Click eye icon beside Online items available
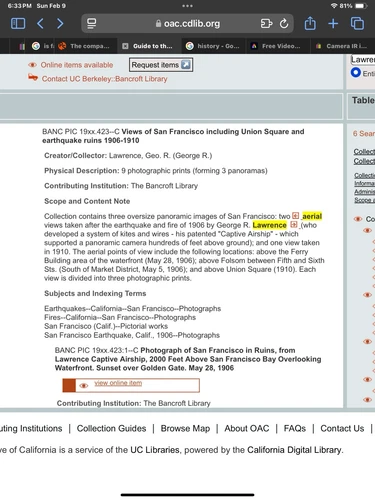This screenshot has height=500, width=375. [32, 65]
